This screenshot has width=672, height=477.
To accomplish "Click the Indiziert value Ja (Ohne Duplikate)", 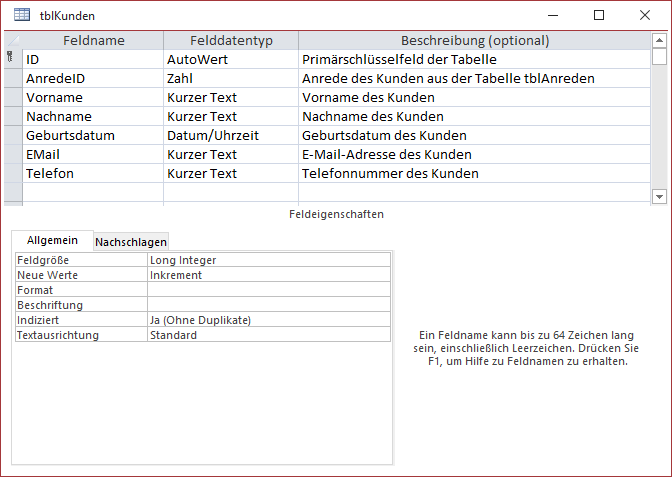I will 269,320.
